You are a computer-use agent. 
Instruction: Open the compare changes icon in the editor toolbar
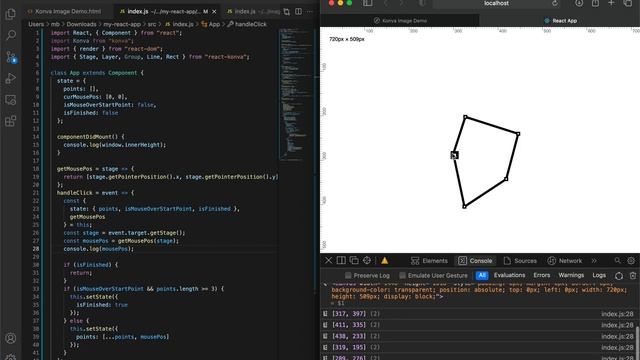point(287,11)
